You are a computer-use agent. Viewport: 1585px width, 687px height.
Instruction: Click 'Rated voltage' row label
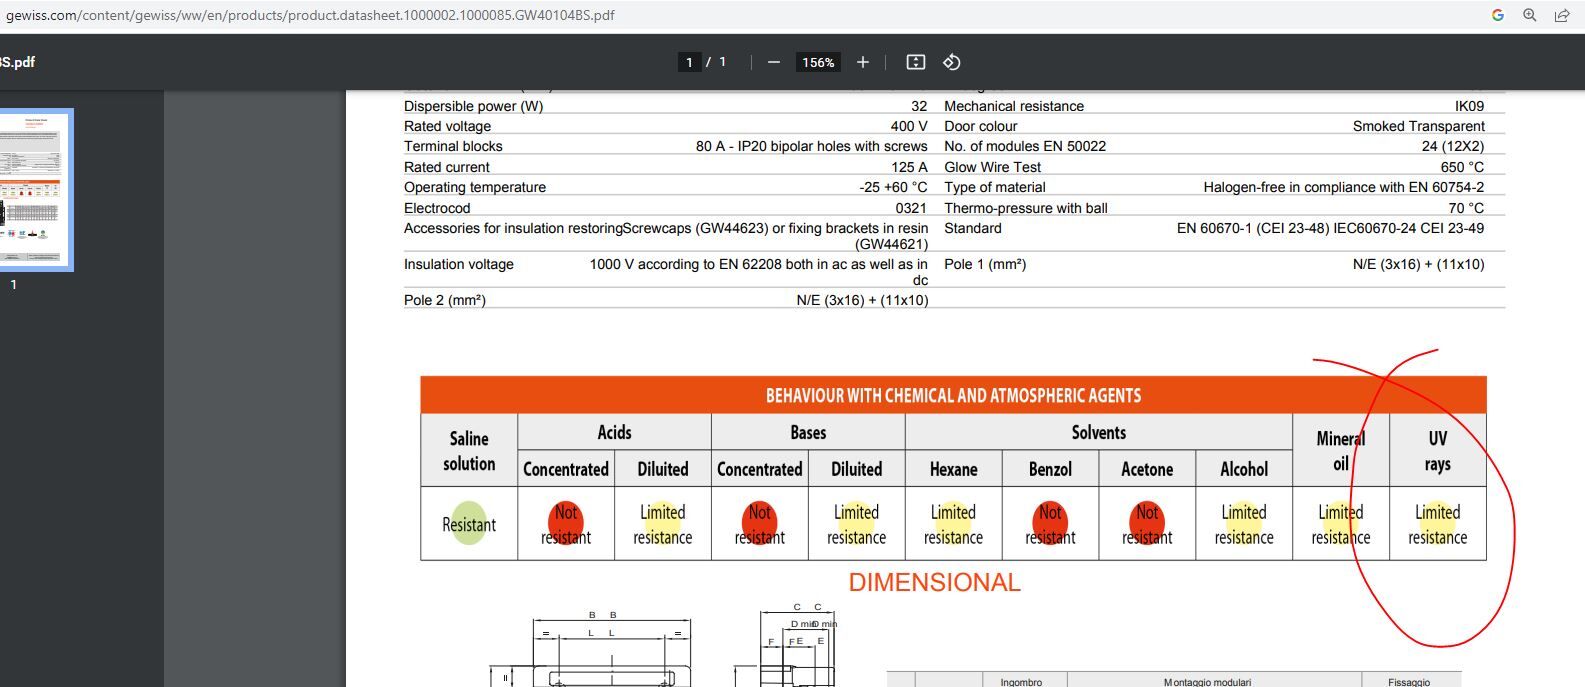pyautogui.click(x=447, y=126)
